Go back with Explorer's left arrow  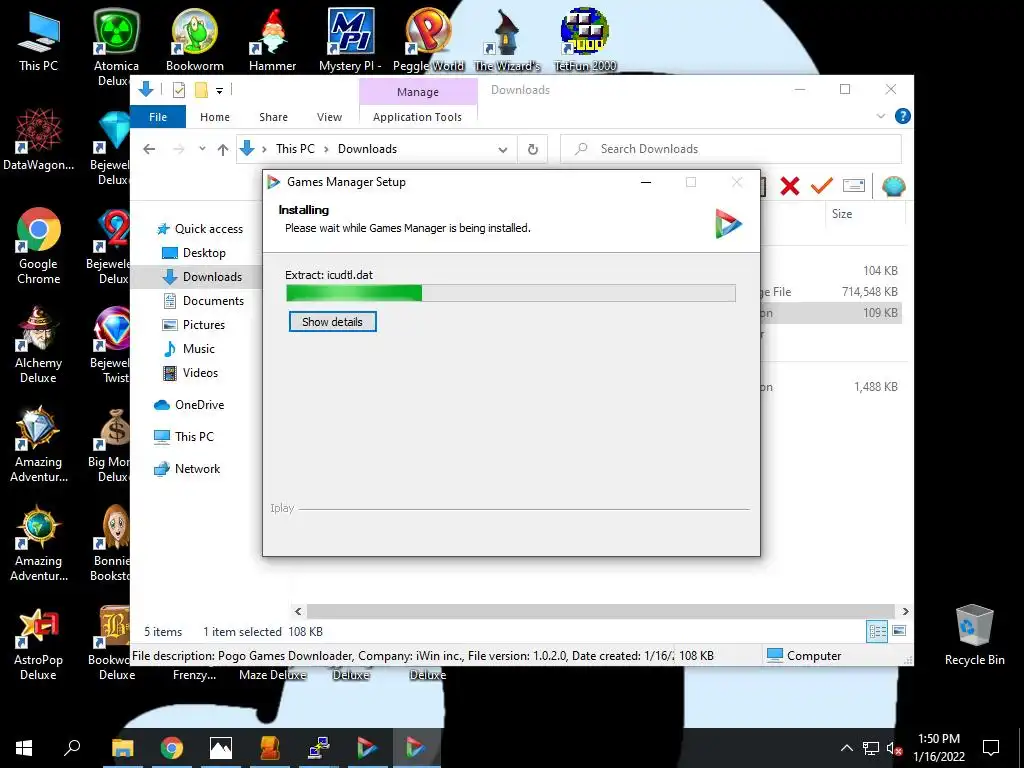(x=149, y=149)
